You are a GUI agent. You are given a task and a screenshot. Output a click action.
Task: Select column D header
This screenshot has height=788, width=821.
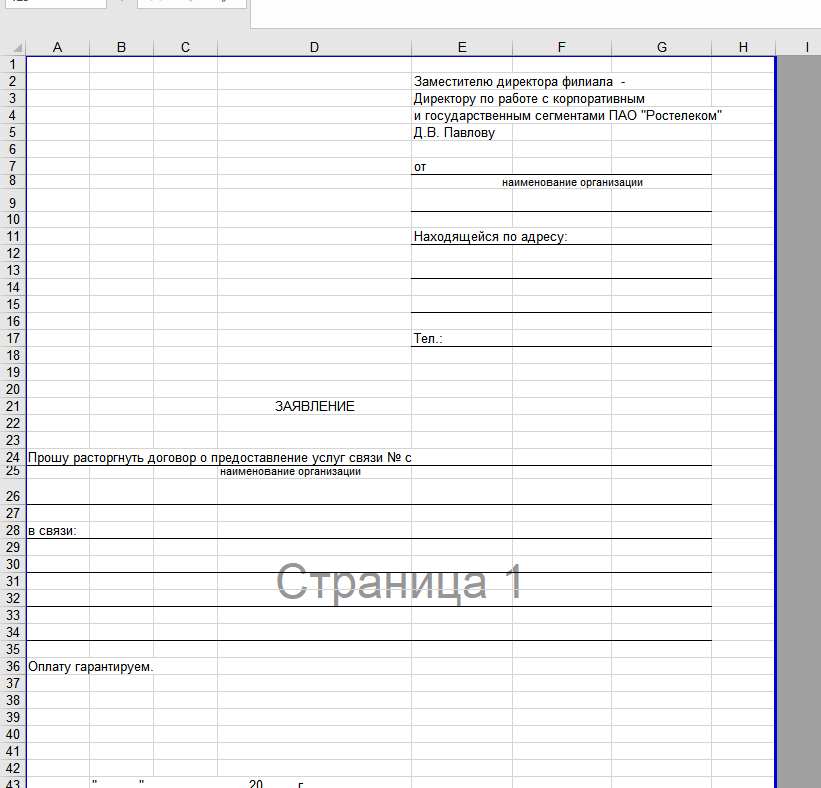pyautogui.click(x=314, y=47)
